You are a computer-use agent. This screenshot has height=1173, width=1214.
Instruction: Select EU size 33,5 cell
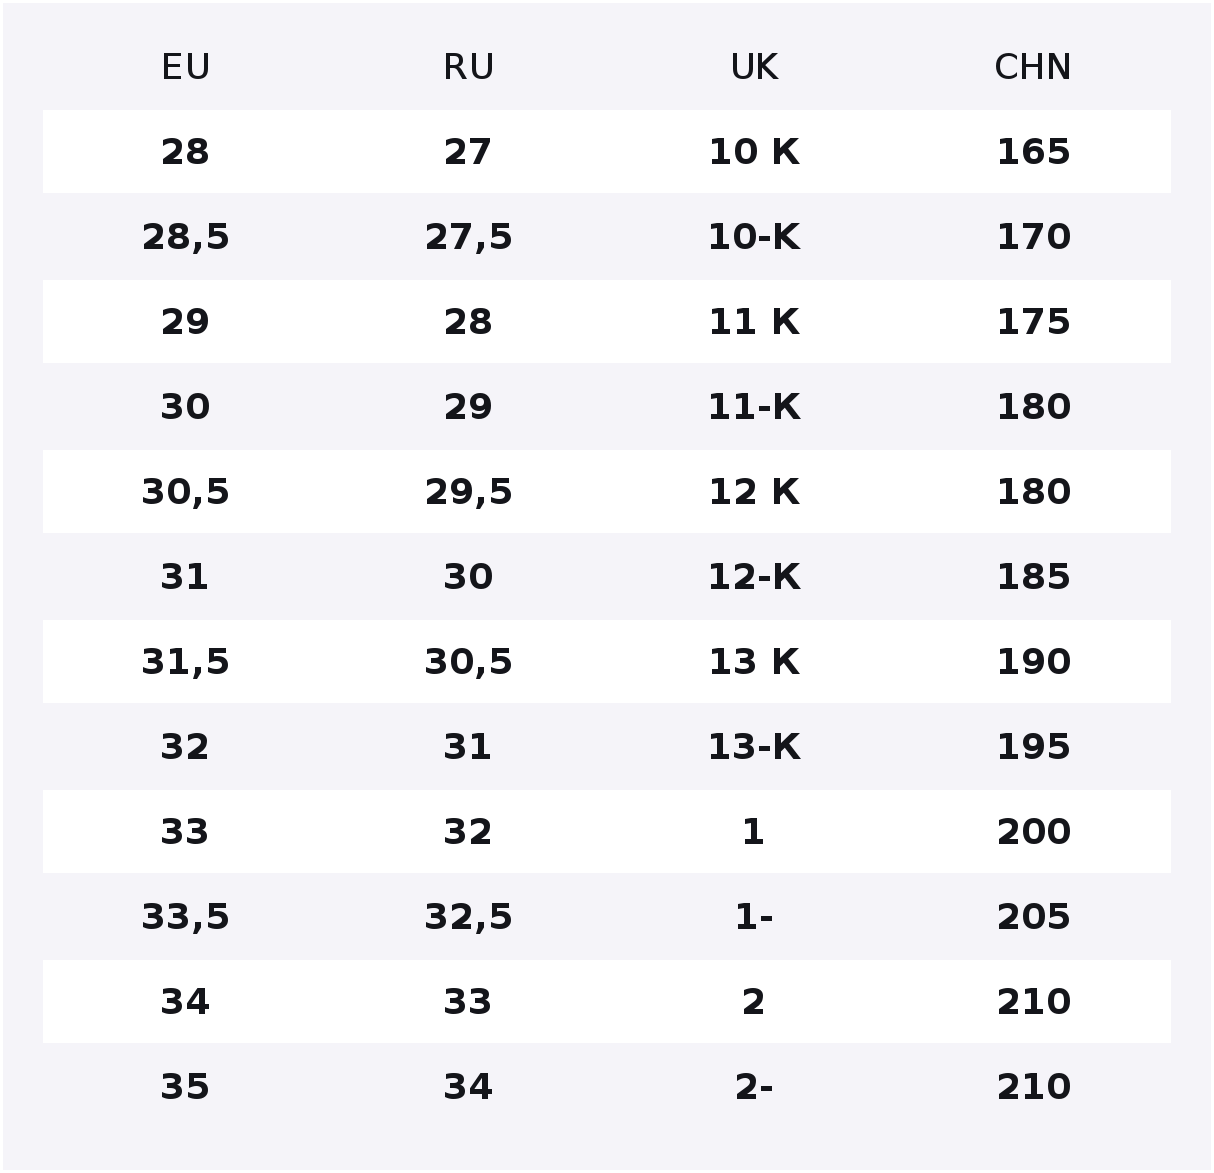pyautogui.click(x=185, y=917)
